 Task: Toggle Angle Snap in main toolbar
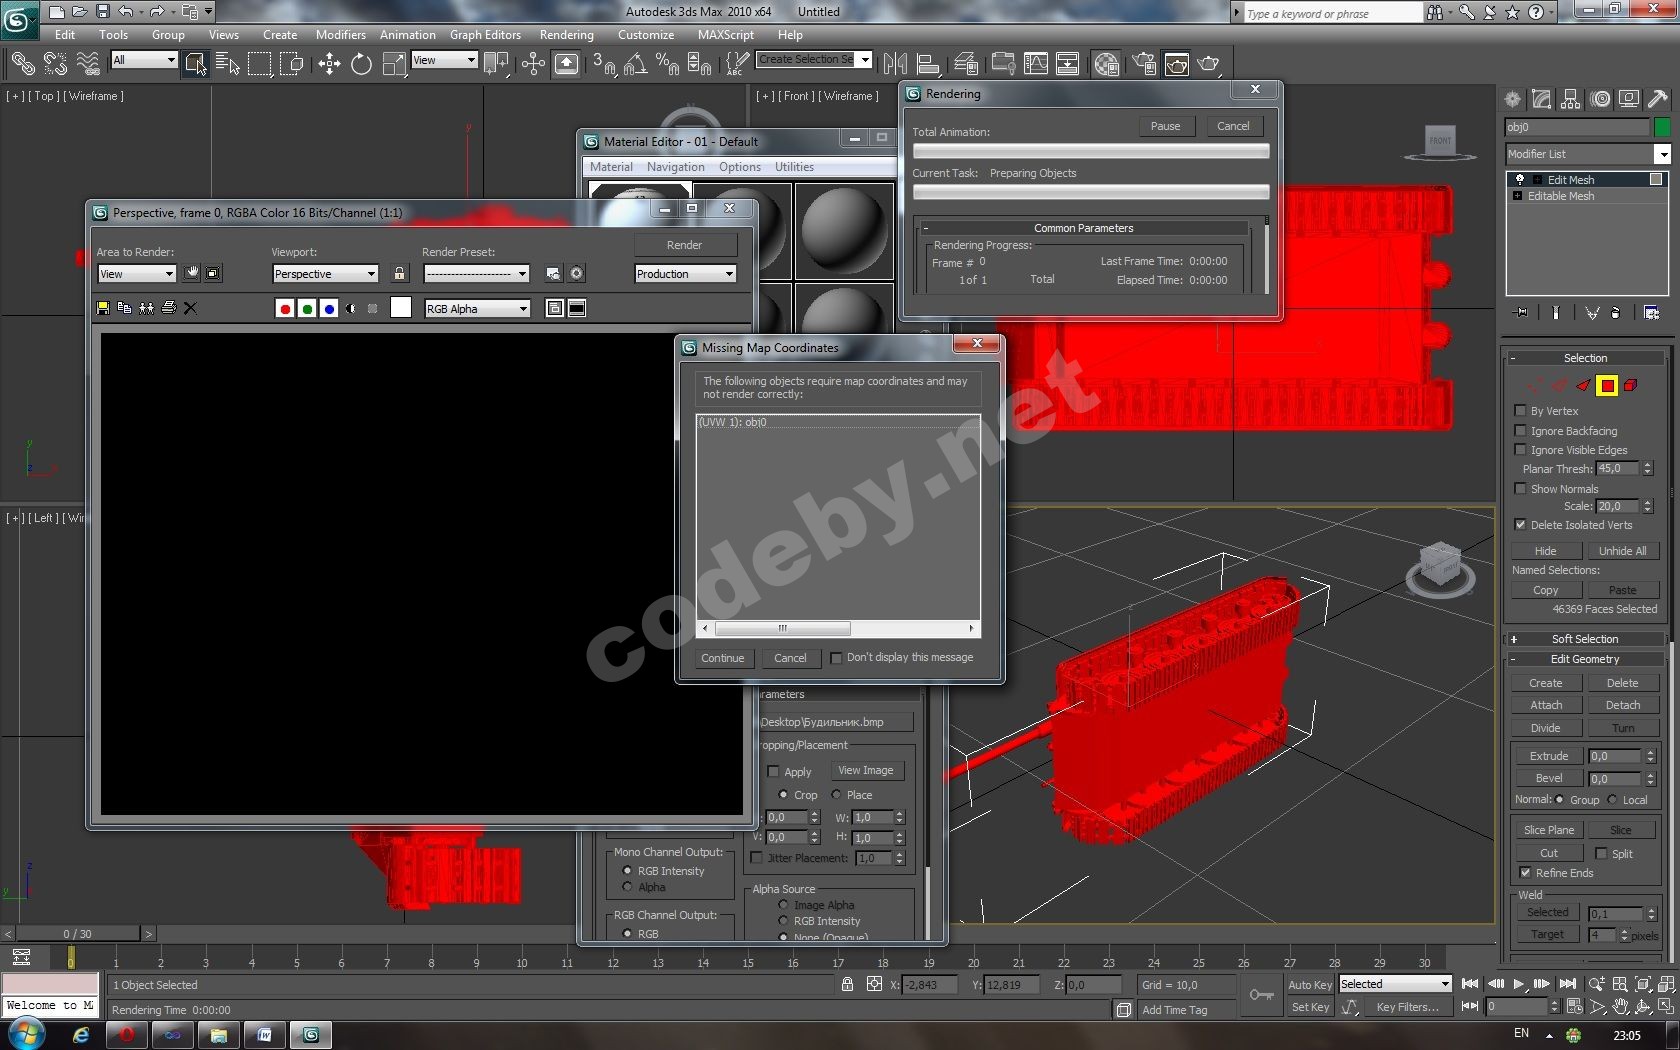pyautogui.click(x=635, y=64)
